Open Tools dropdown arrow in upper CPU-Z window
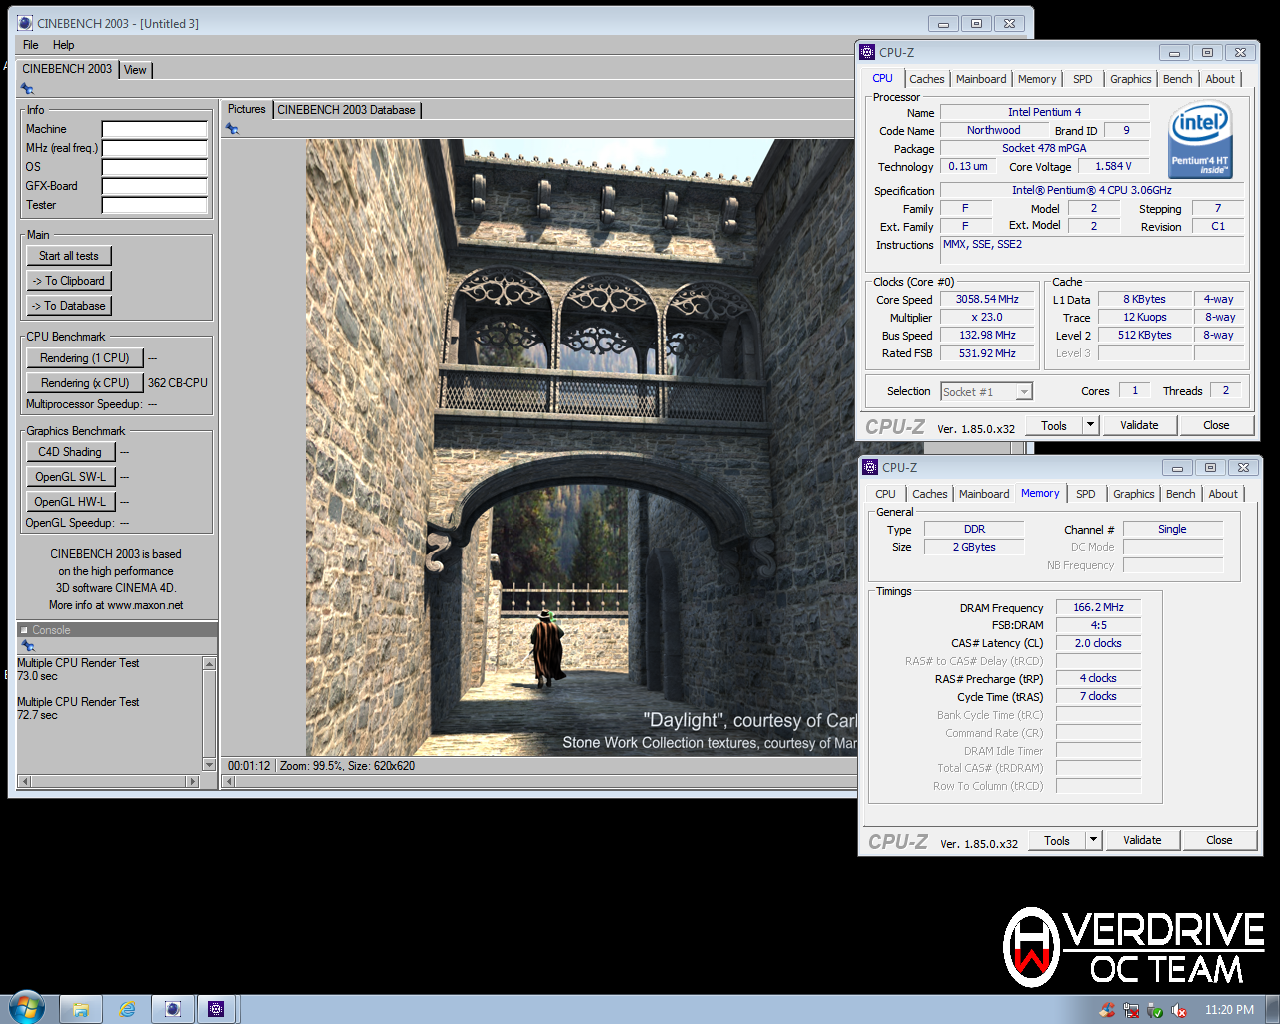The width and height of the screenshot is (1280, 1024). click(x=1091, y=425)
